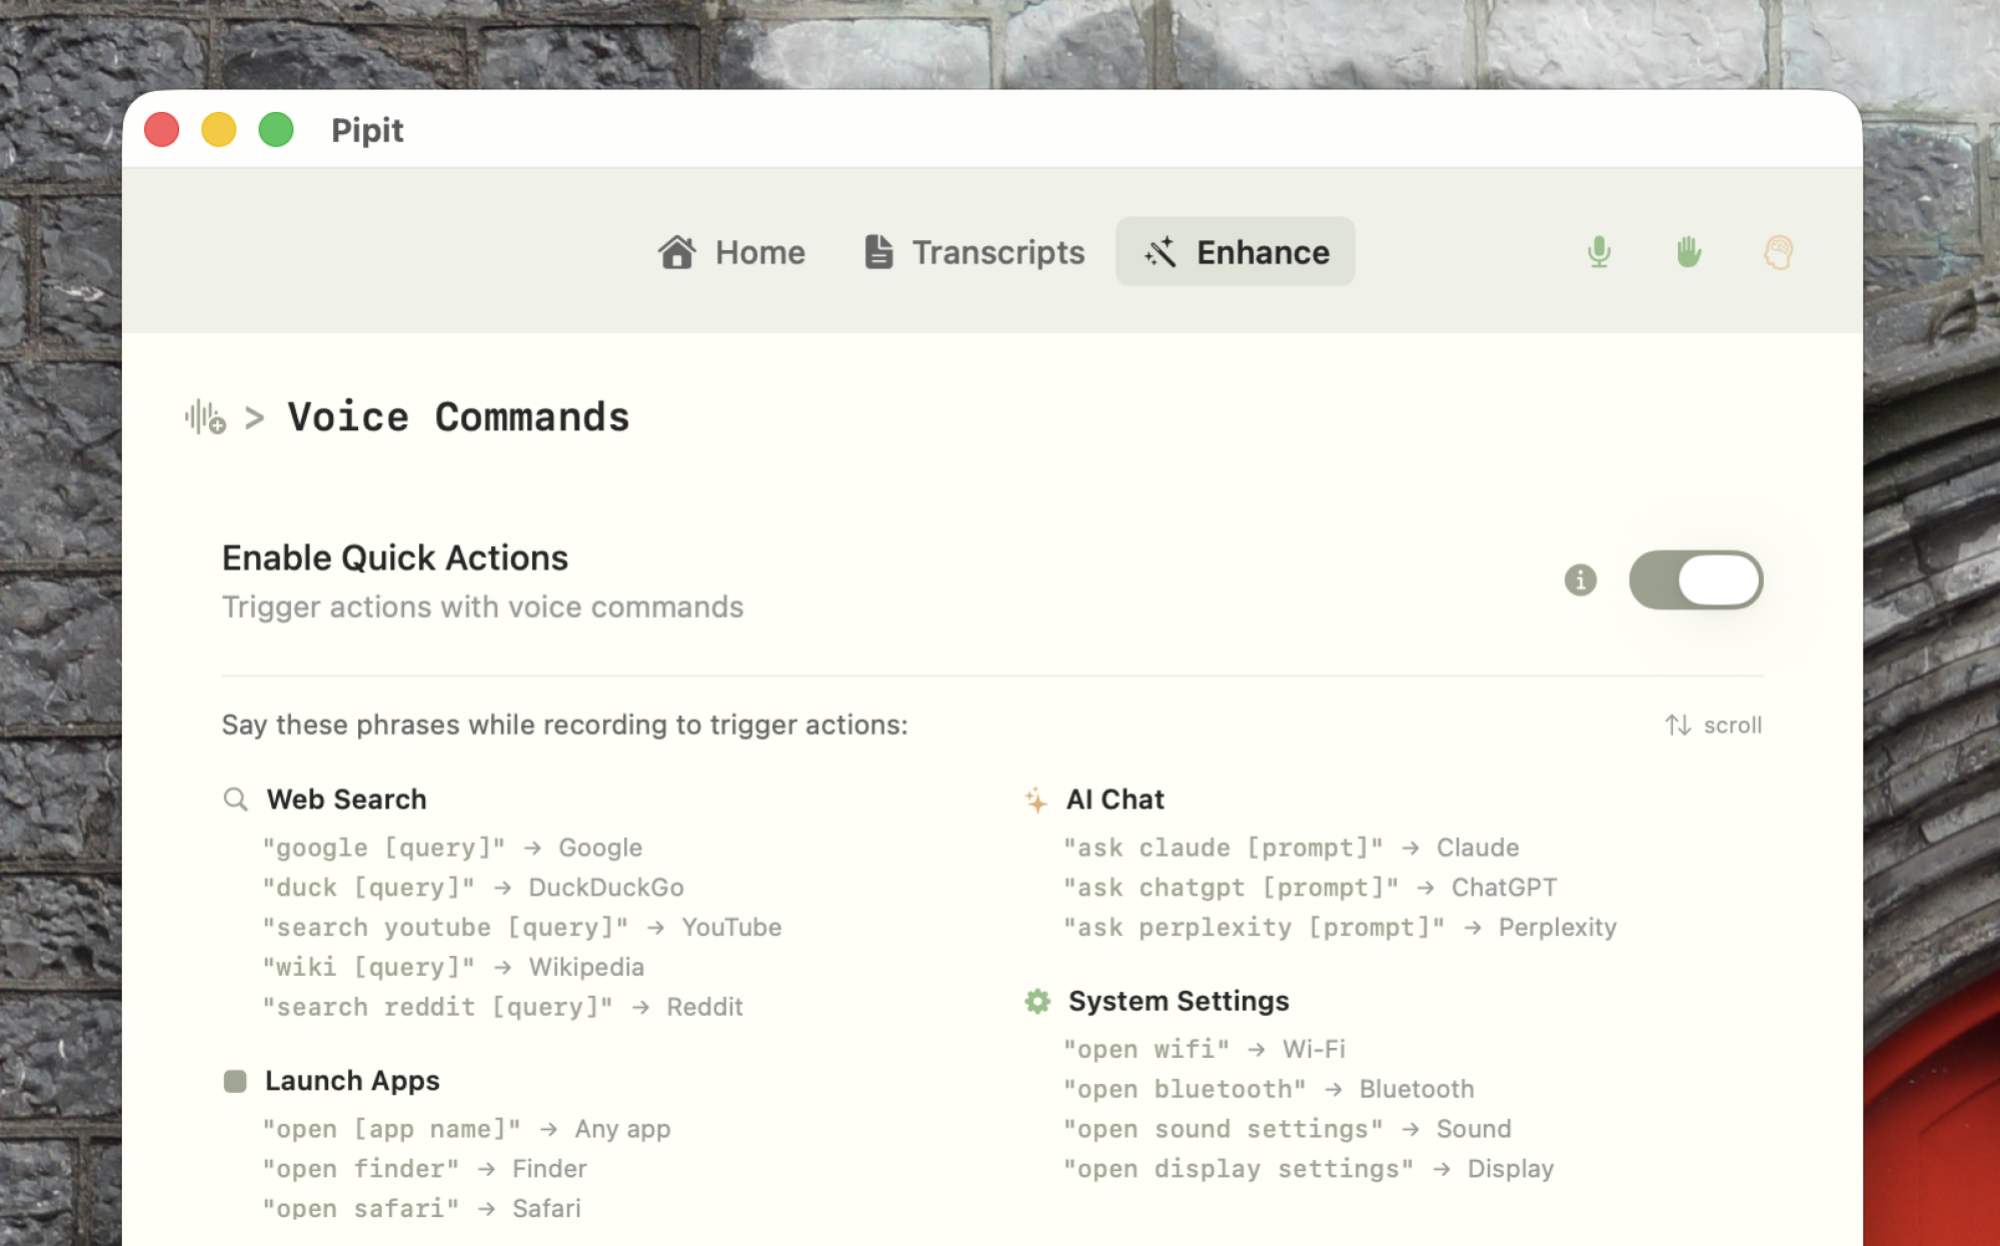
Task: Select the Enhance tab
Action: [1235, 252]
